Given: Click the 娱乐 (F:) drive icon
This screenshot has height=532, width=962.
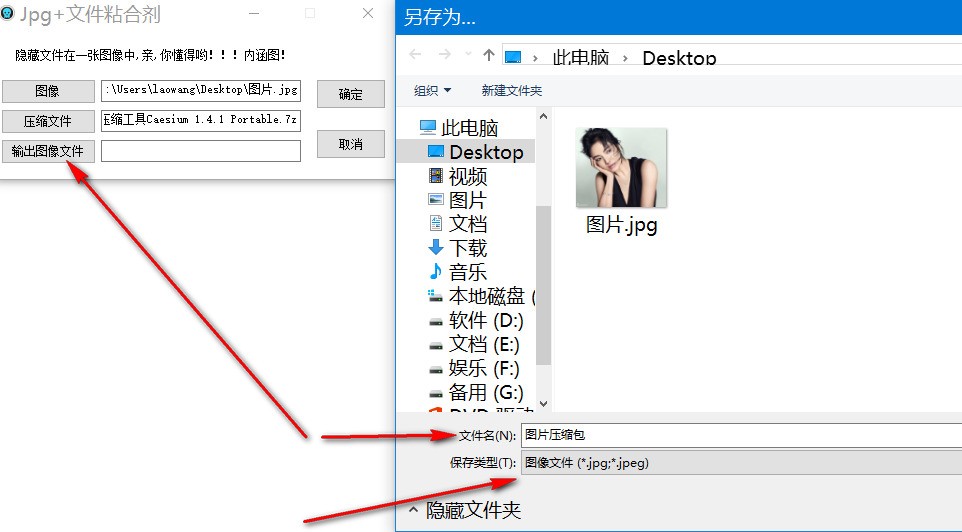Looking at the screenshot, I should click(436, 369).
